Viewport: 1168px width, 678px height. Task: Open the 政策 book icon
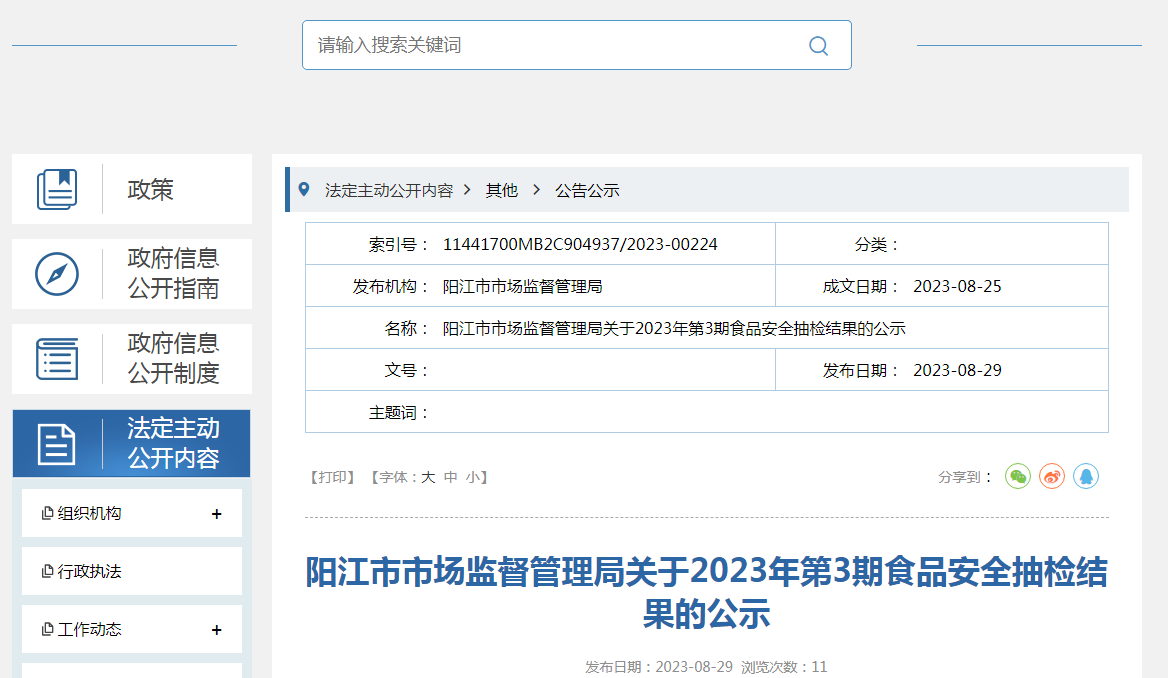click(x=57, y=189)
